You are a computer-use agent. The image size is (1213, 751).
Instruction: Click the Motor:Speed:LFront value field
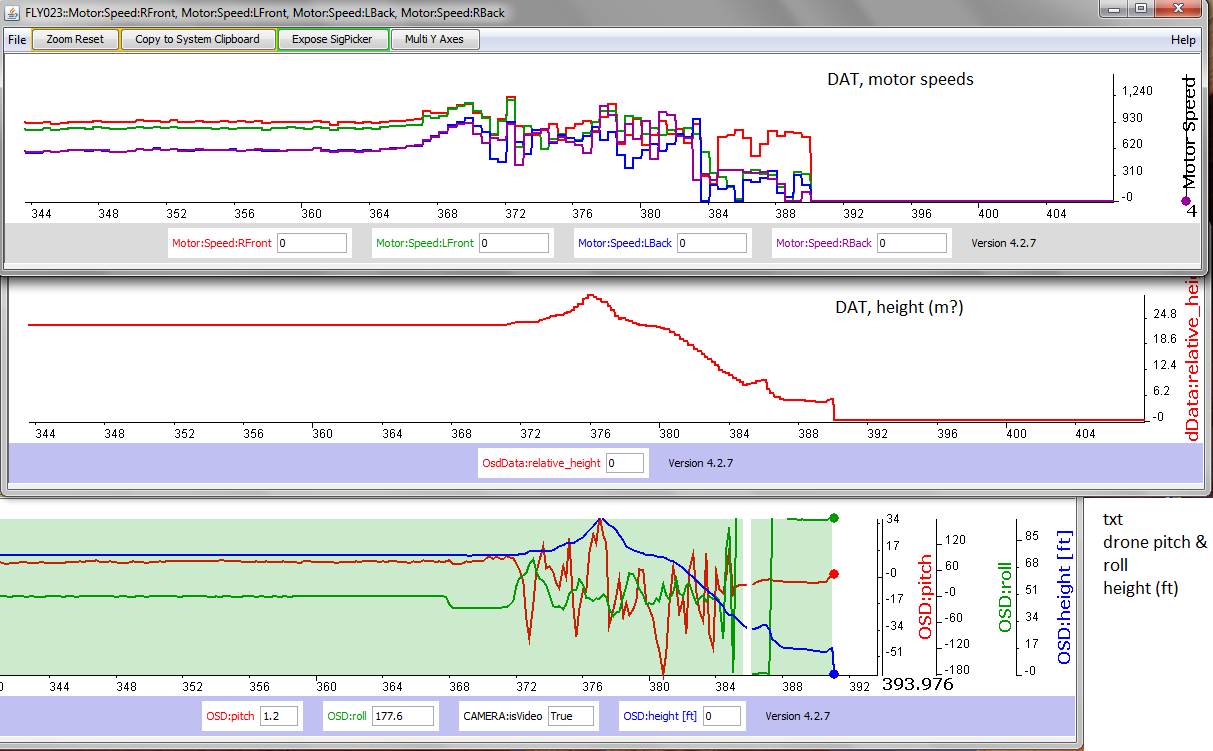[x=514, y=243]
